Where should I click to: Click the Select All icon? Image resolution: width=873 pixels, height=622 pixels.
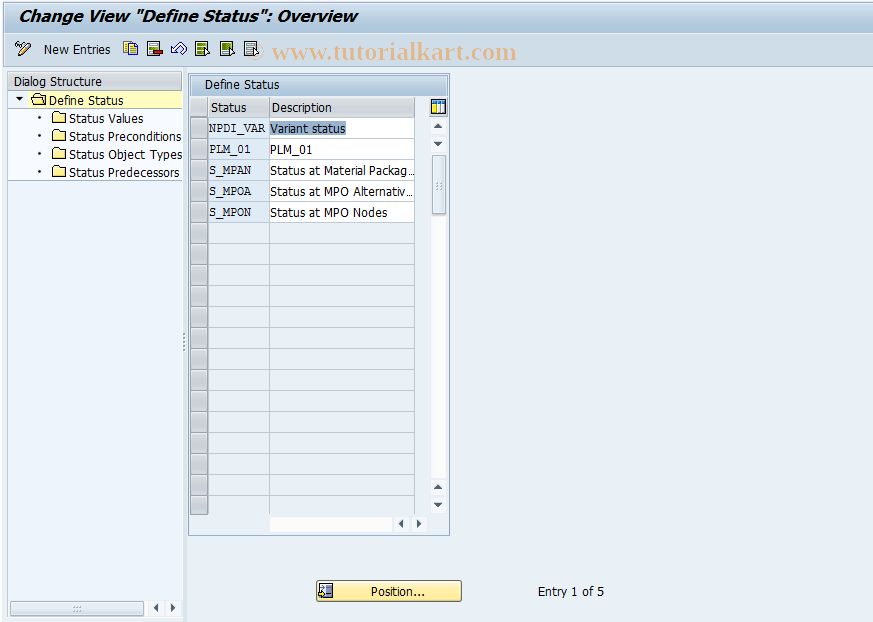202,49
